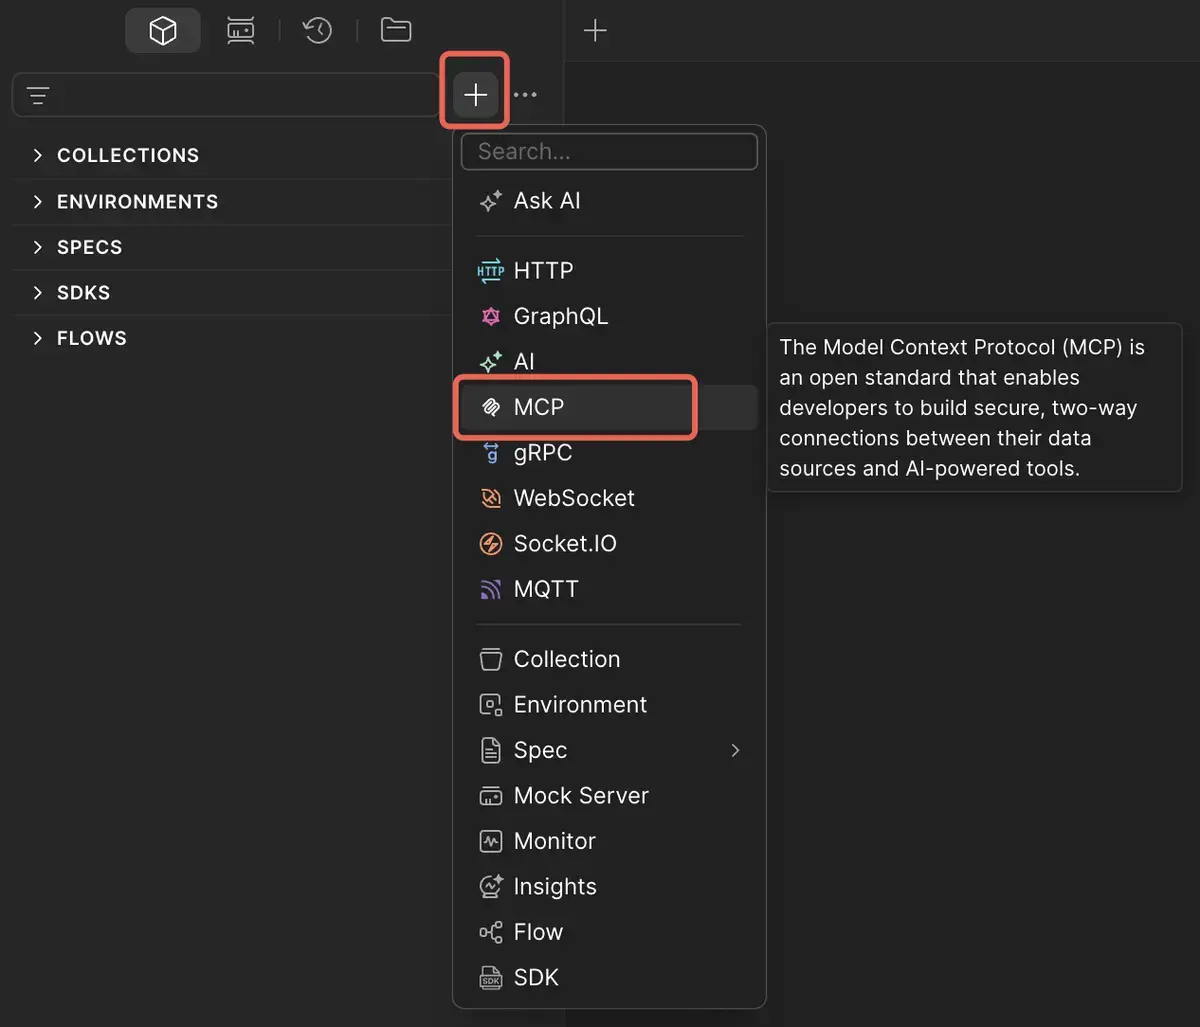
Task: Open the three-dot more options menu
Action: coord(525,95)
